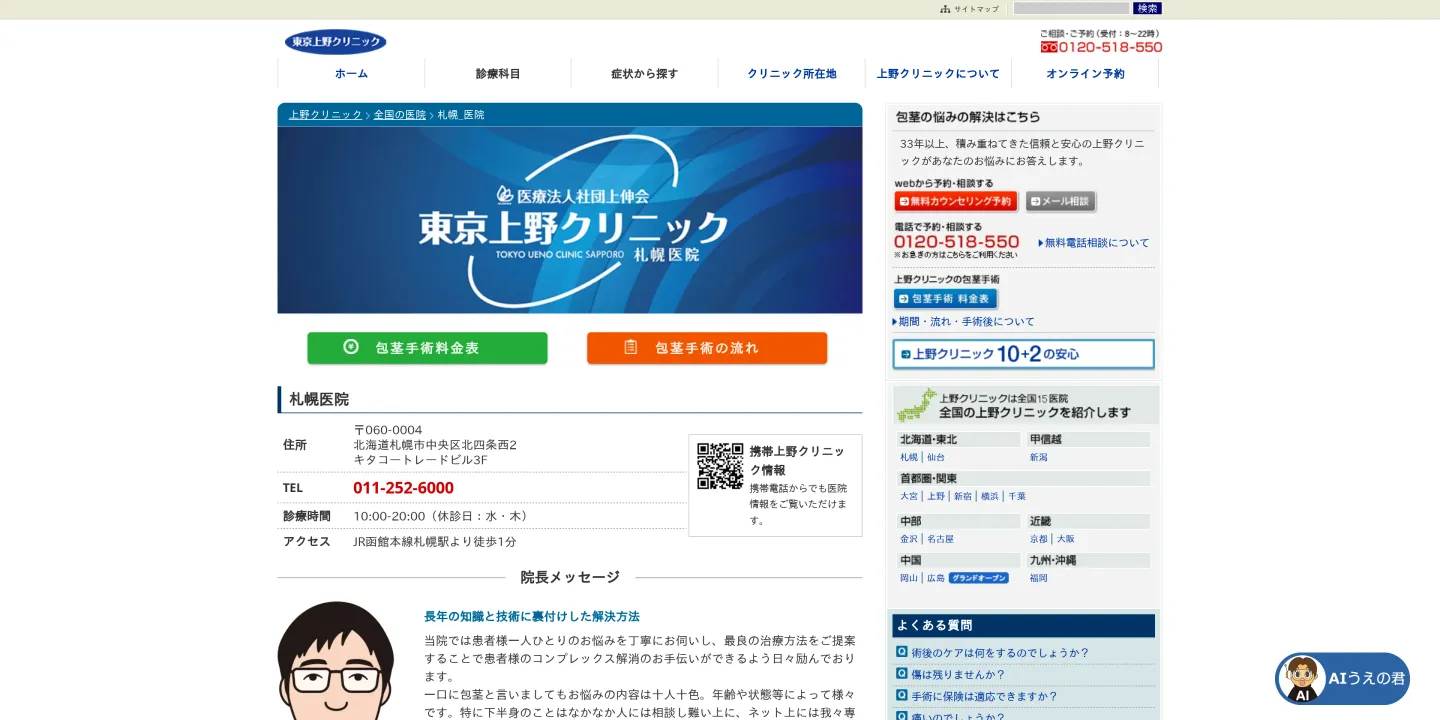This screenshot has width=1440, height=720.
Task: Click the グランドオープン badge
Action: (979, 578)
